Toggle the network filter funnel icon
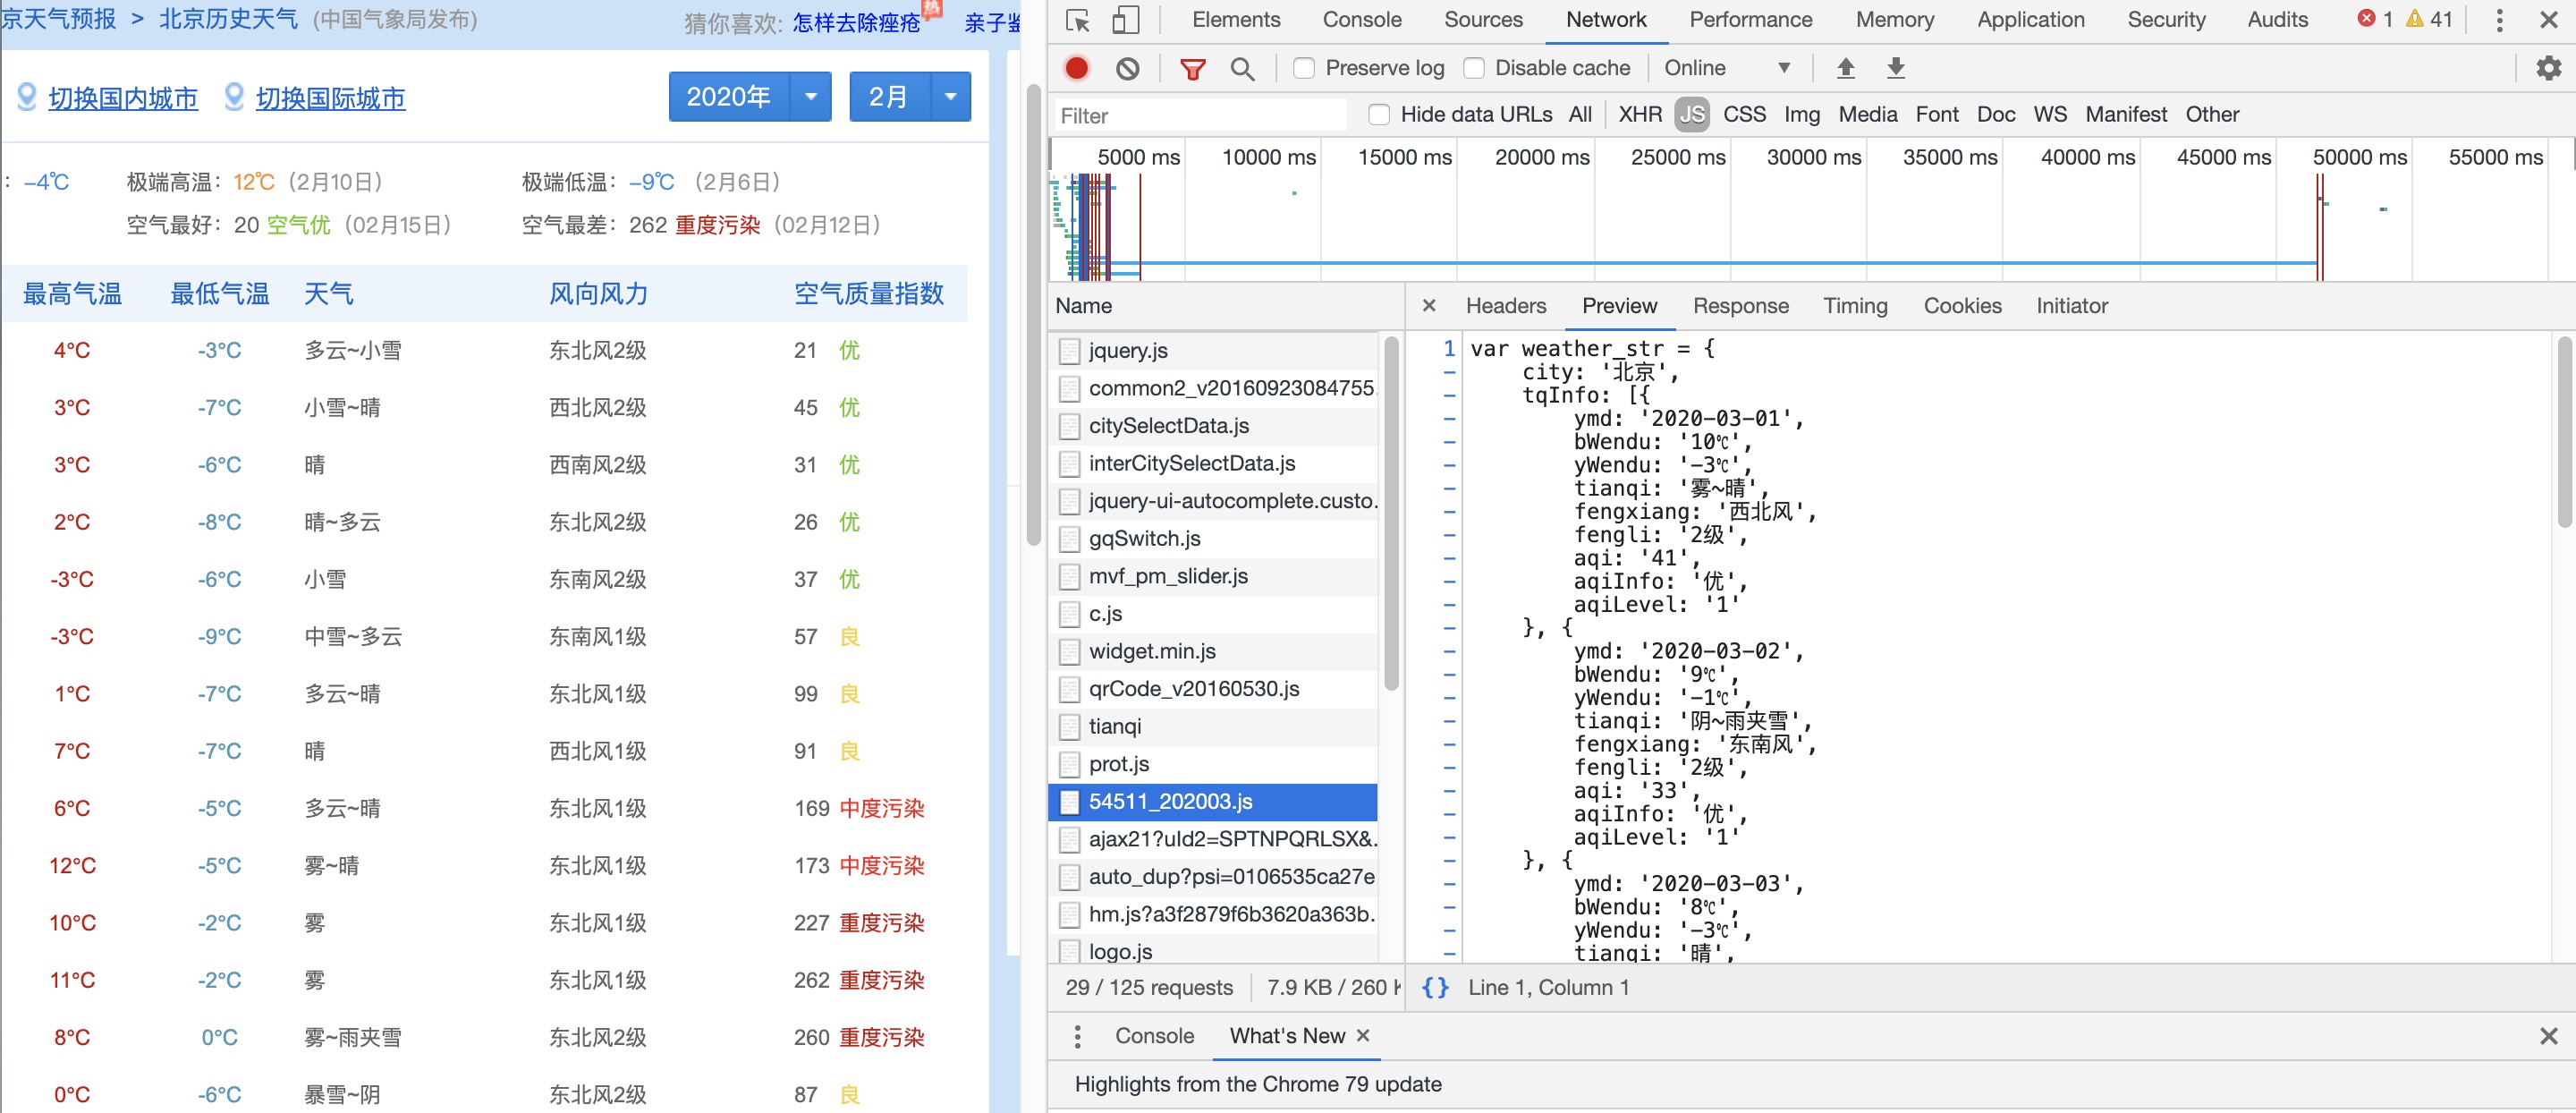Screen dimensions: 2576x1113 pos(1192,68)
